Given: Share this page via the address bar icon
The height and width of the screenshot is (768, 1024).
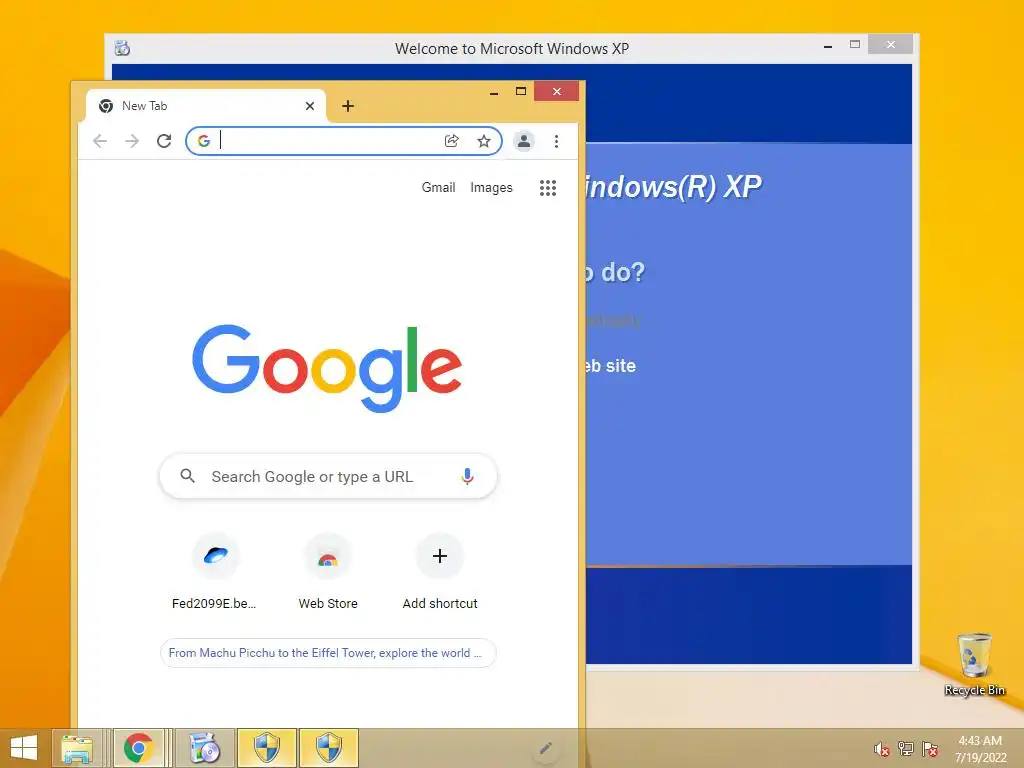Looking at the screenshot, I should click(451, 141).
